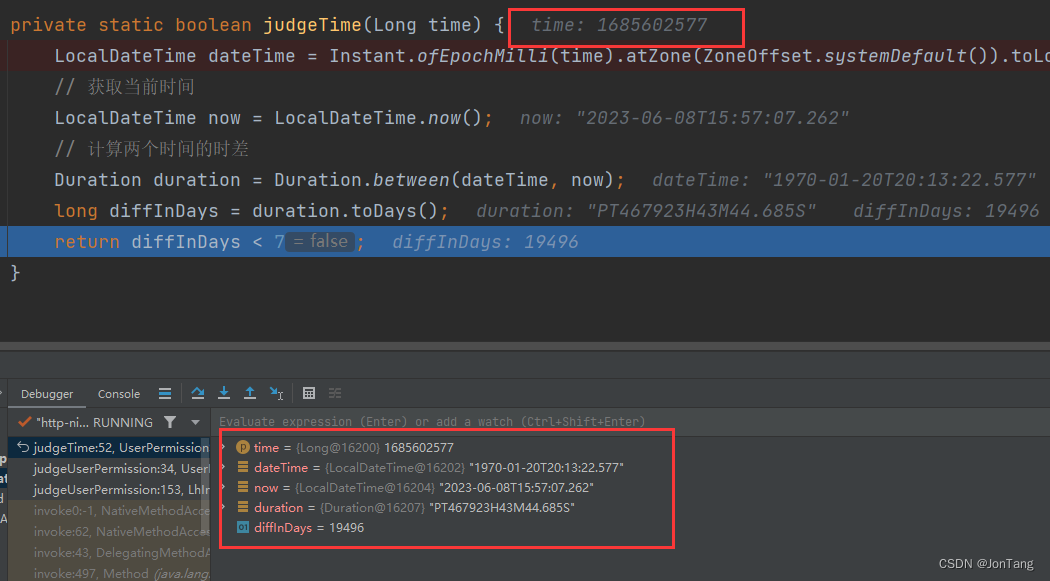Click the layout settings icon beside the calculator

pos(333,393)
